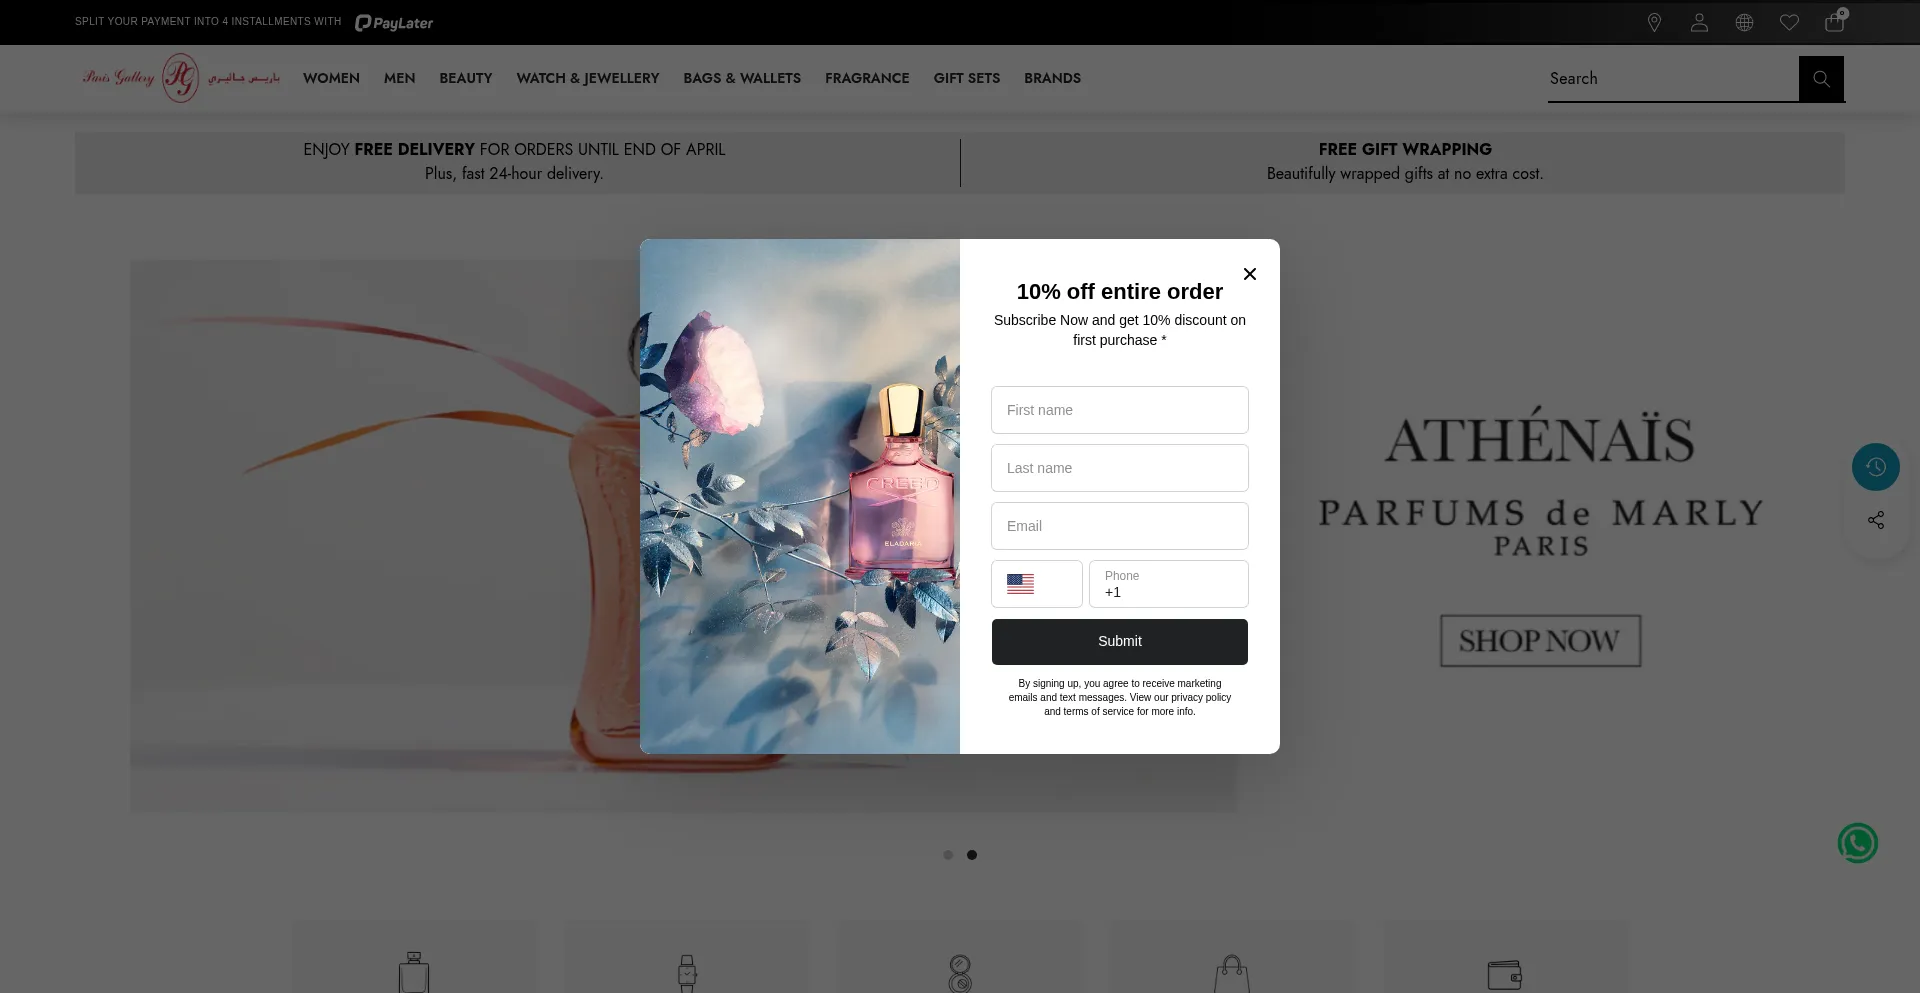Click the Last name field
The width and height of the screenshot is (1920, 993).
point(1120,468)
